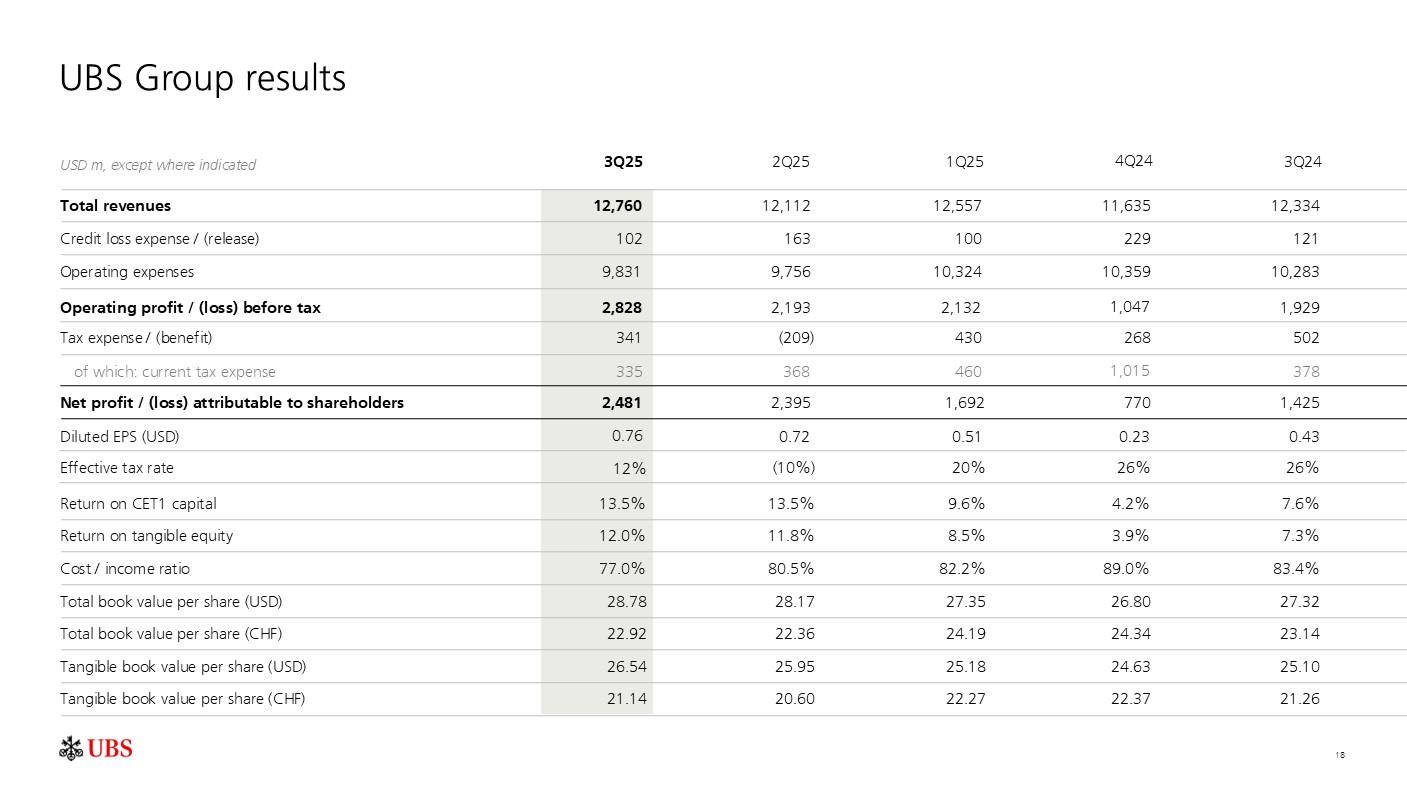Select 'Tangible book value per share (CHF)' label
Screen dimensions: 1407x792
click(182, 699)
